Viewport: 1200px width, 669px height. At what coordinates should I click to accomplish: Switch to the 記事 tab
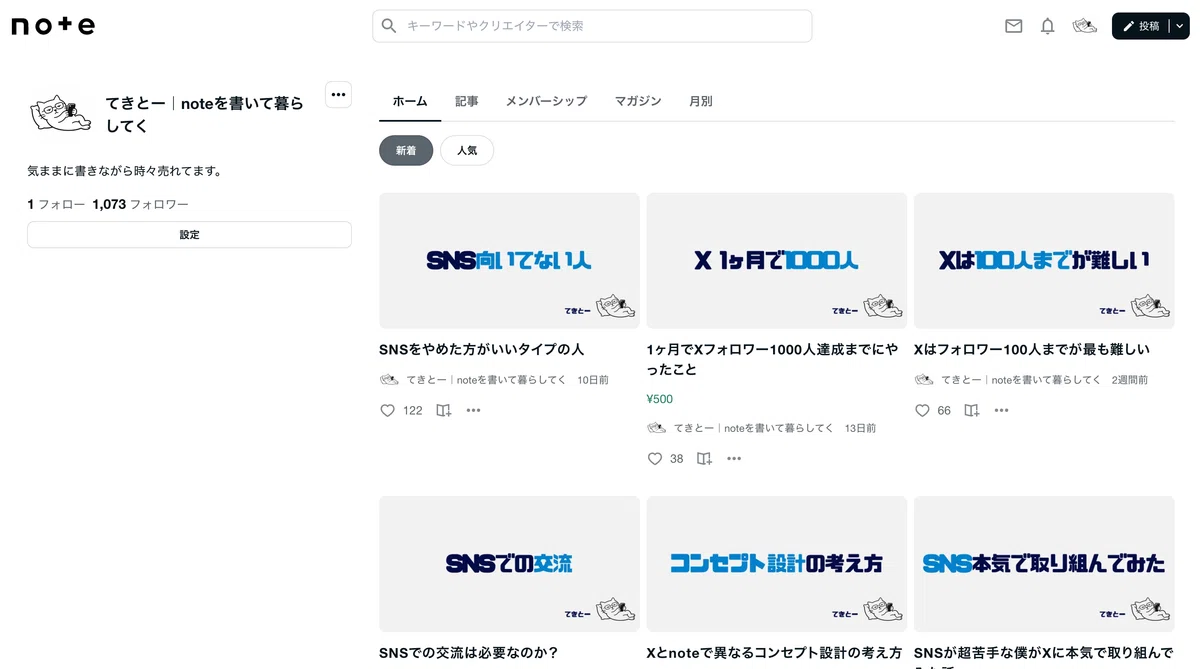point(467,101)
